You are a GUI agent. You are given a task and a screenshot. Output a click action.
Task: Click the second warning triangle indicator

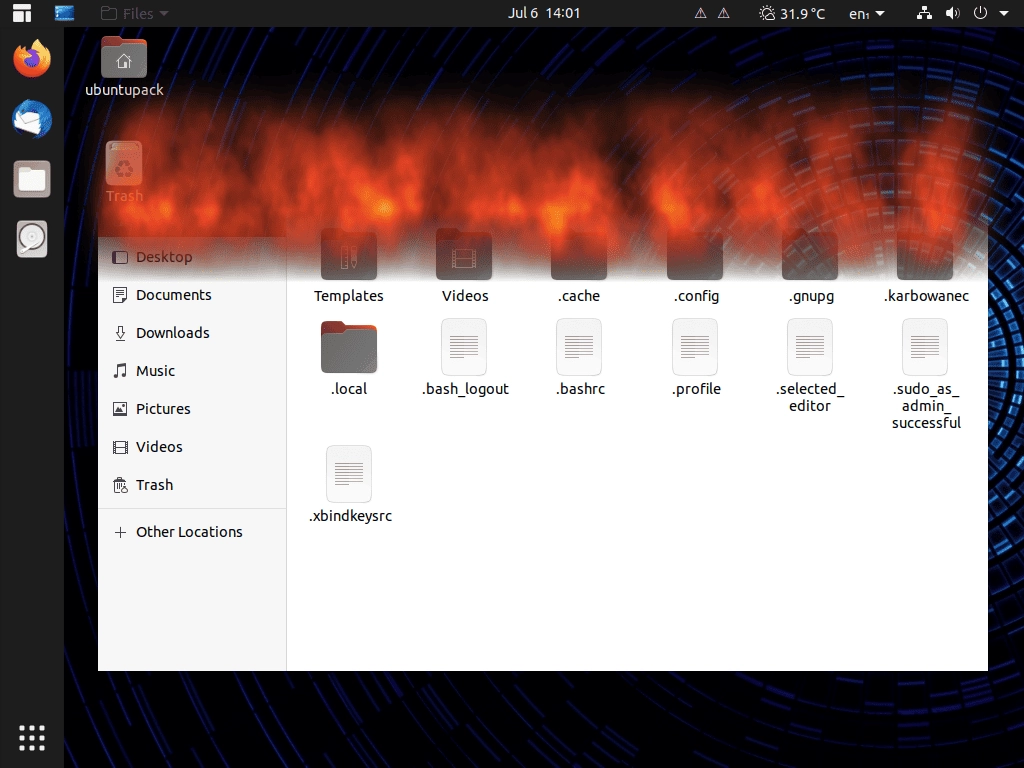[724, 13]
